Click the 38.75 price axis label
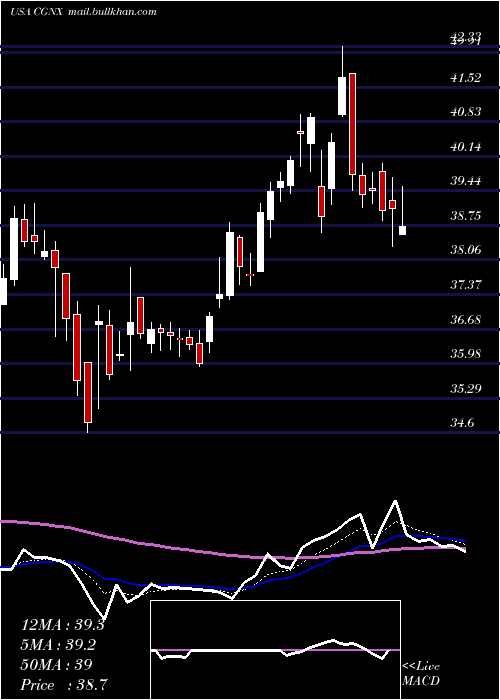 click(x=466, y=216)
